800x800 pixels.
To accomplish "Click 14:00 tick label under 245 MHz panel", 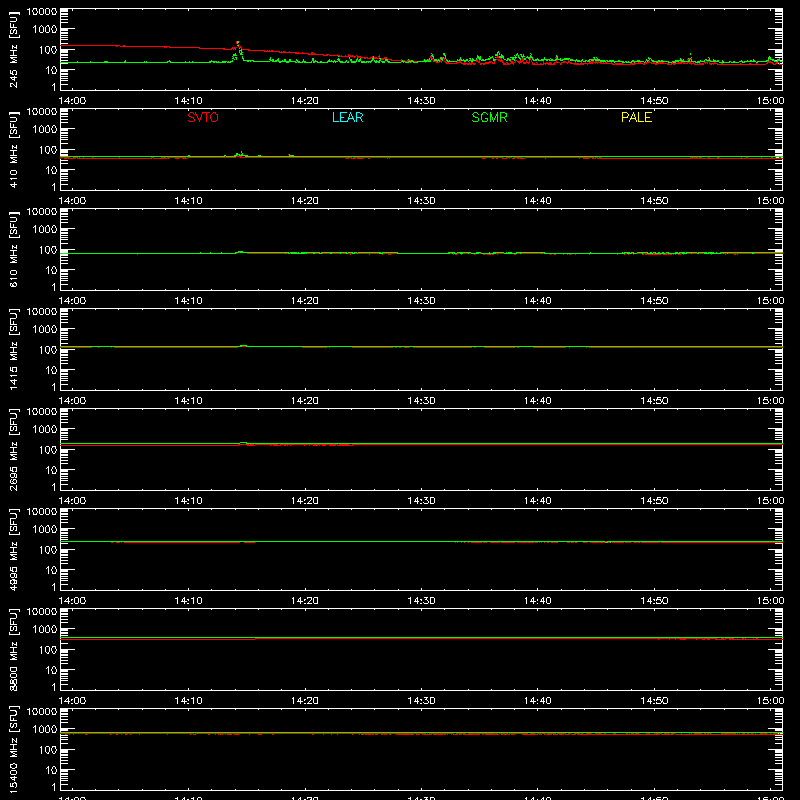I will [x=72, y=101].
